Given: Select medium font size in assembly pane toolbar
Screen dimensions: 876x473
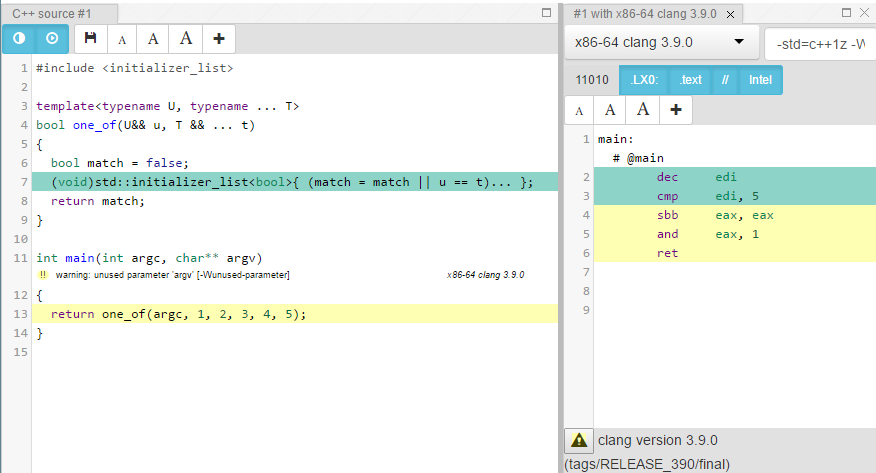Looking at the screenshot, I should click(x=610, y=110).
